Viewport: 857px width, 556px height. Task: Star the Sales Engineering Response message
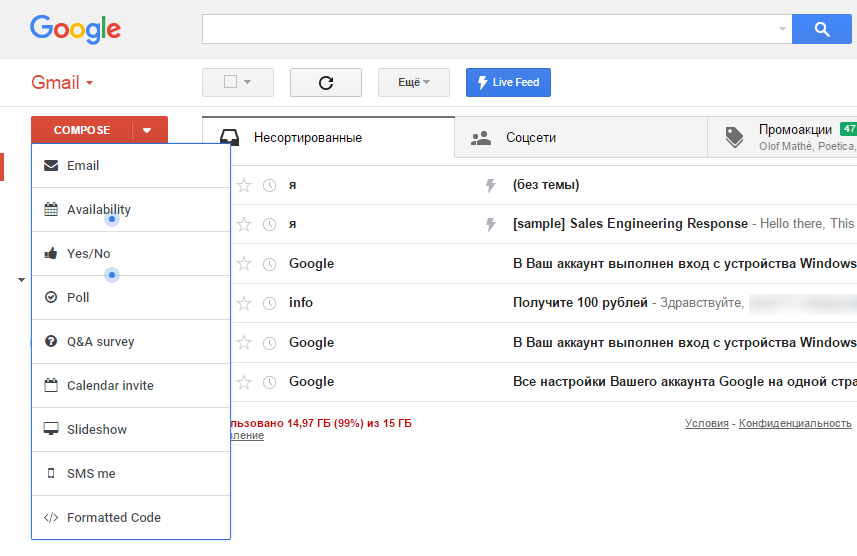pyautogui.click(x=244, y=224)
